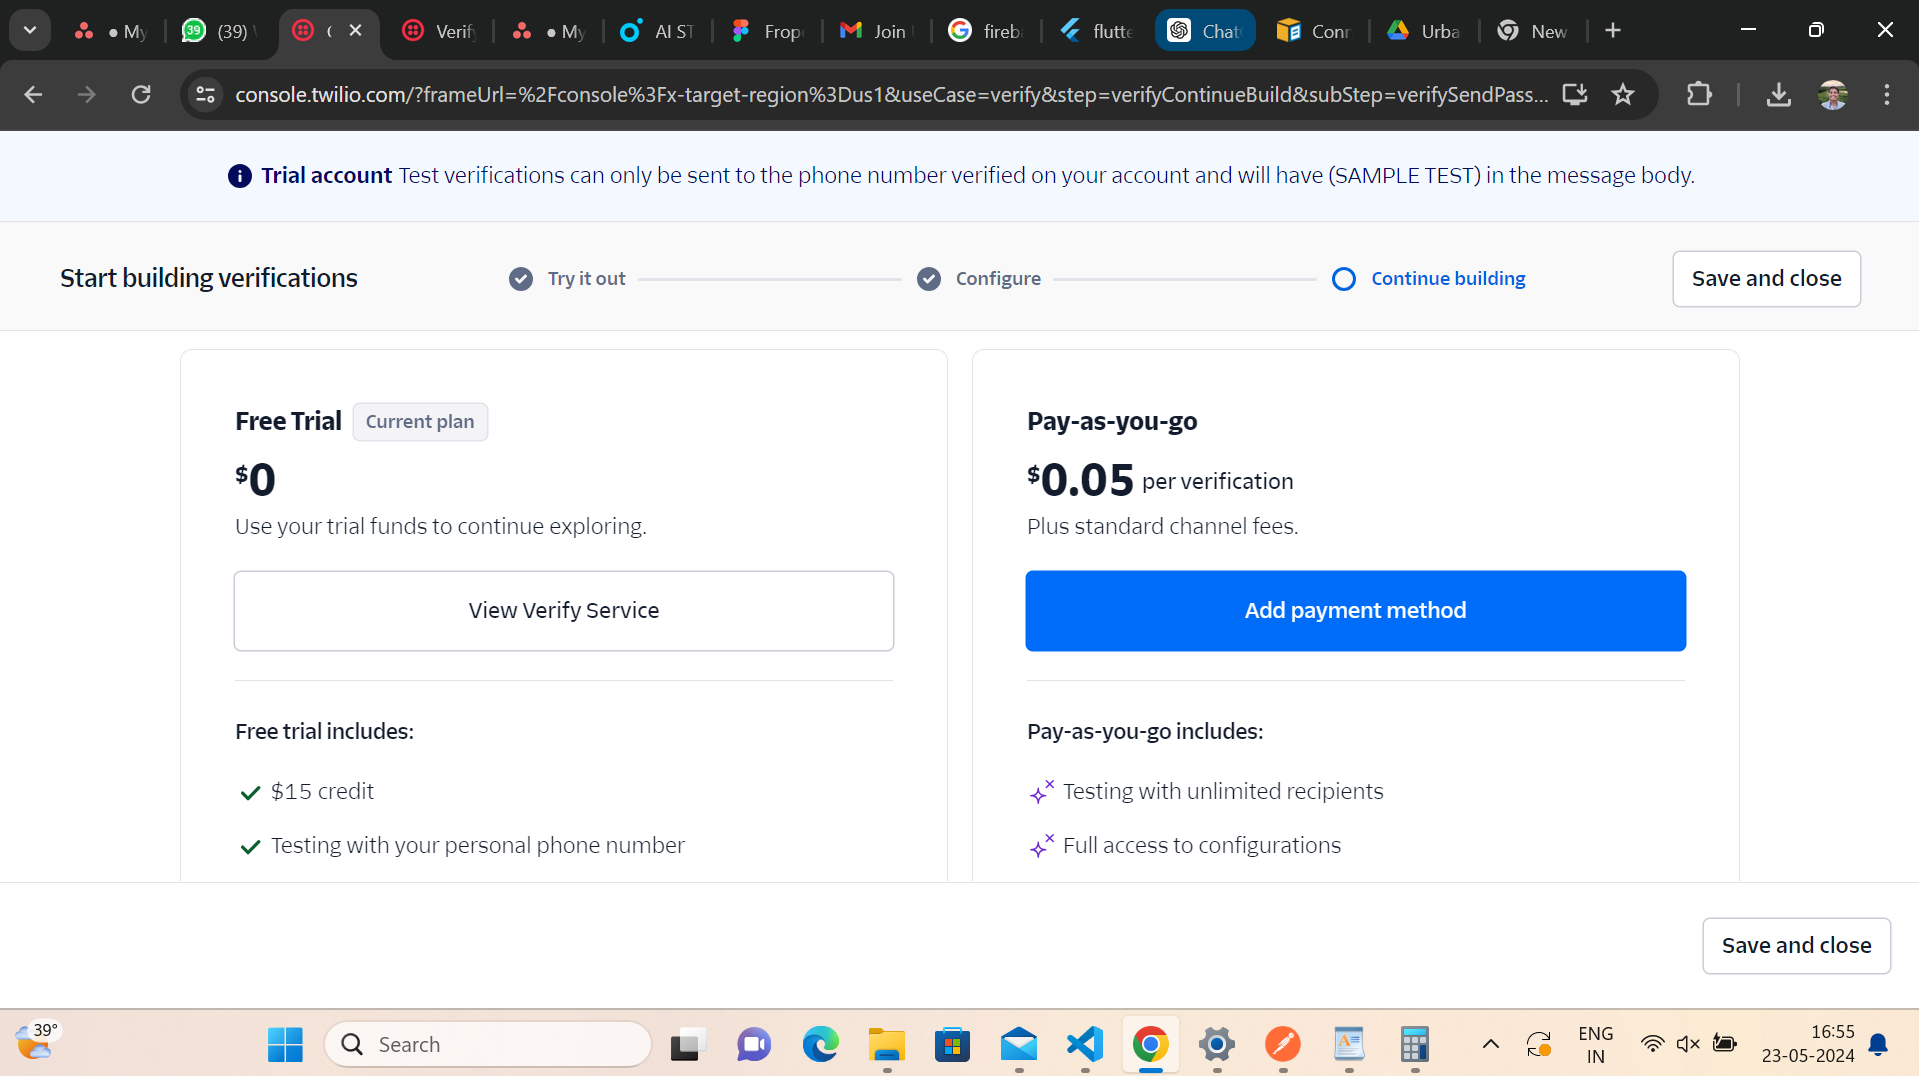Open the Teams Chat taskbar icon
Screen dimensions: 1919x1076
(754, 1044)
